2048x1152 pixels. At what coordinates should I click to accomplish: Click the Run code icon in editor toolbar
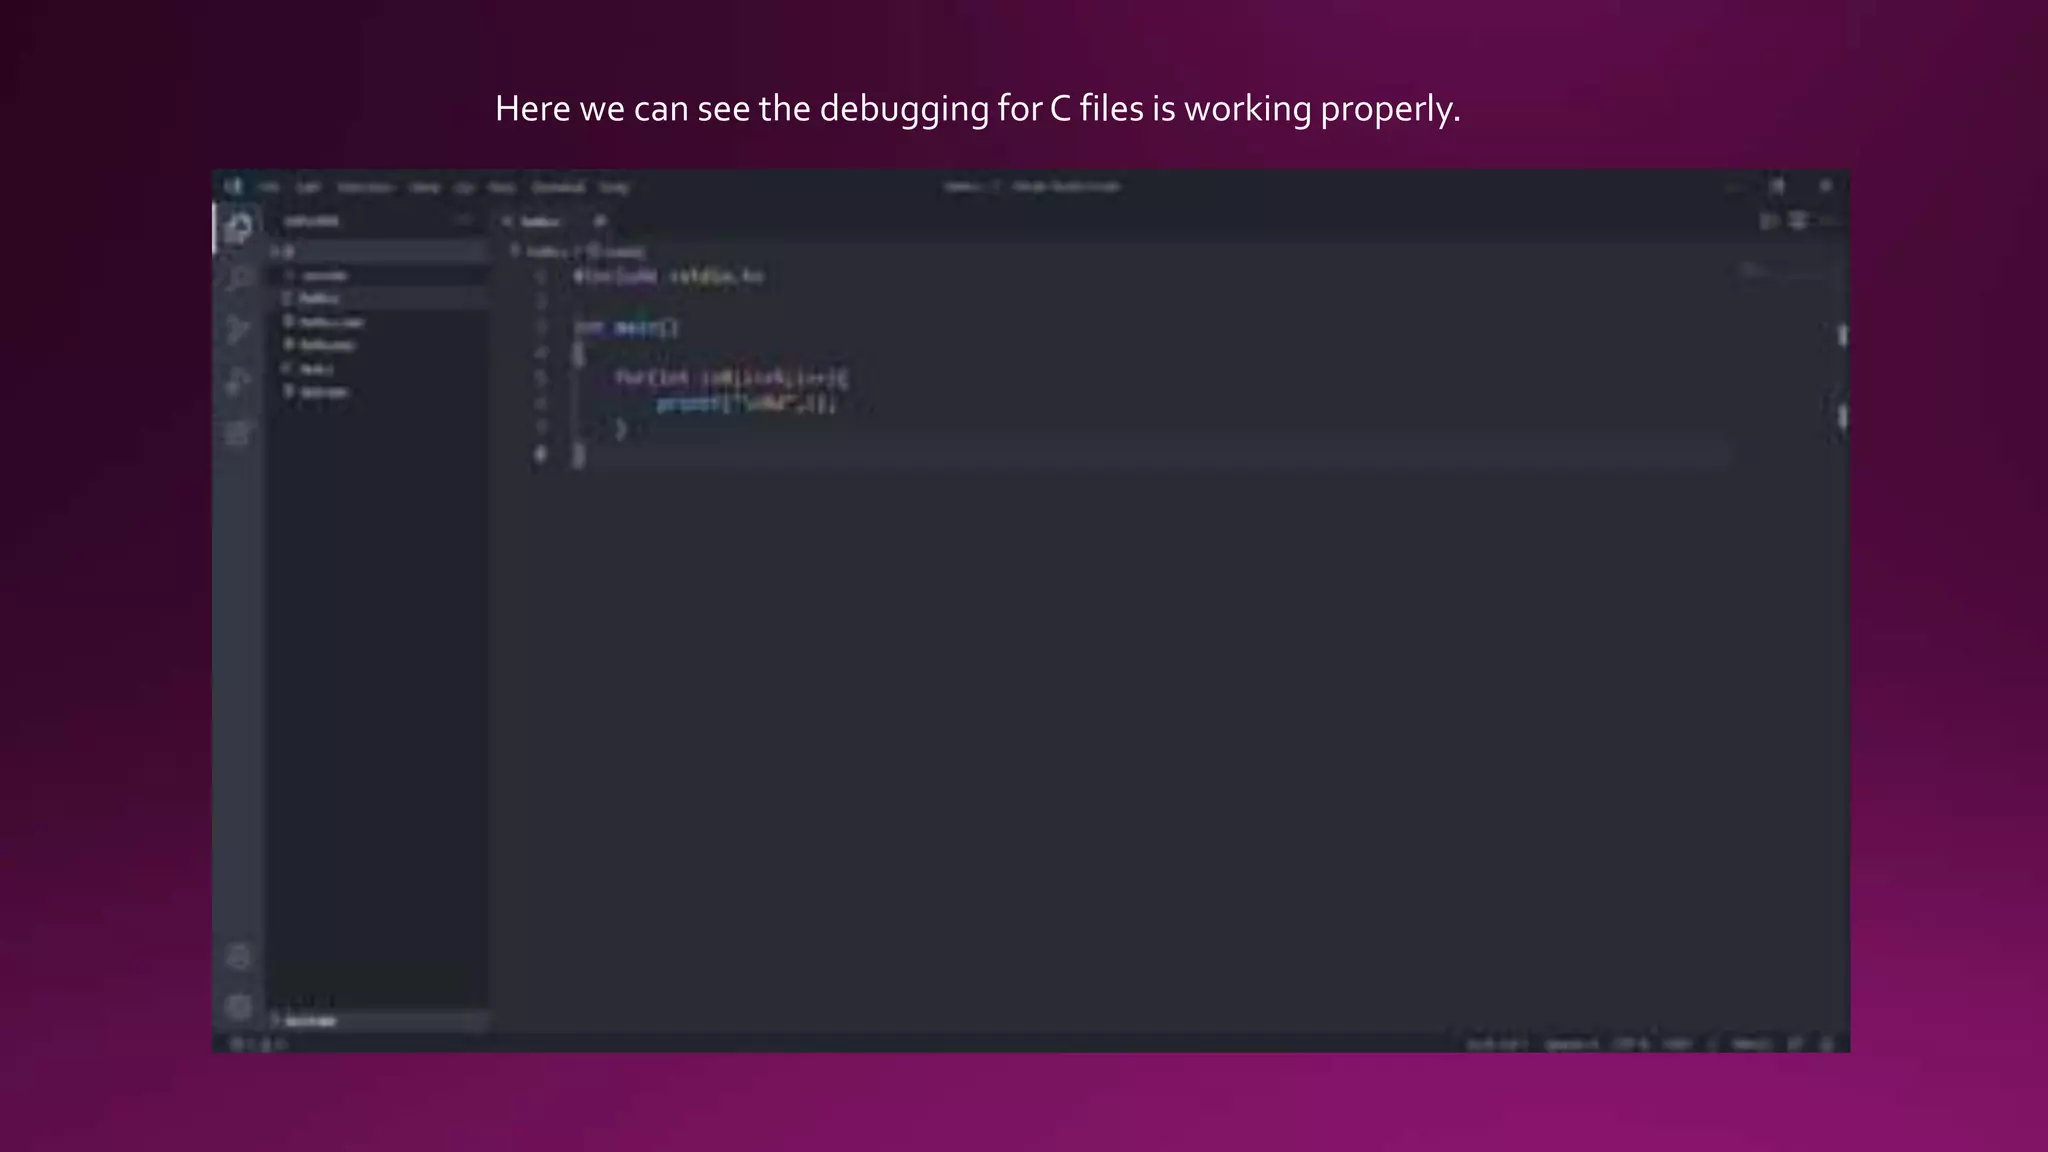pyautogui.click(x=1769, y=220)
